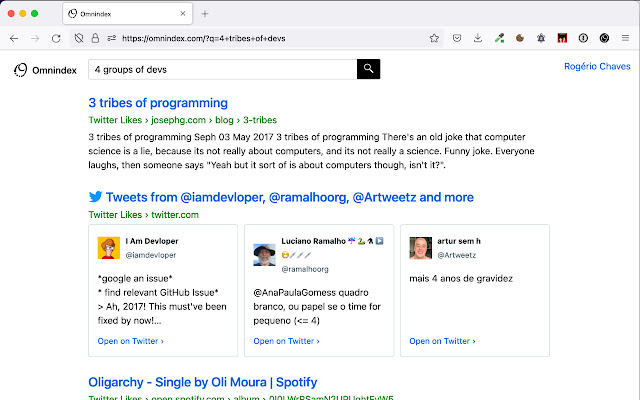Click the Twitter bird icon

click(x=96, y=197)
